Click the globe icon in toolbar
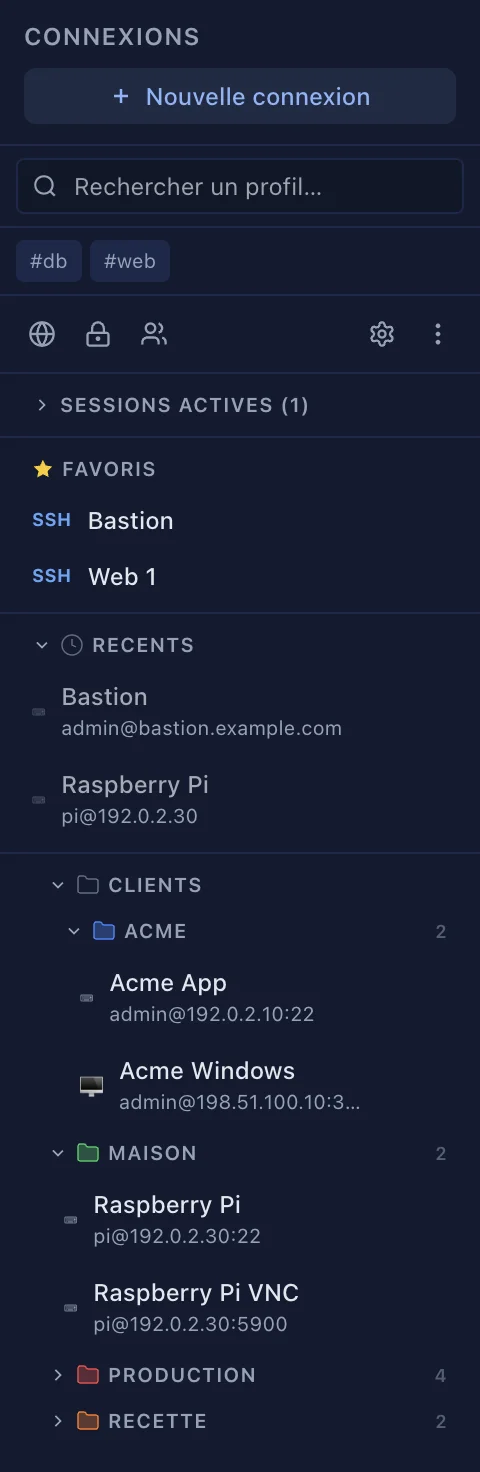Viewport: 480px width, 1472px height. (42, 334)
